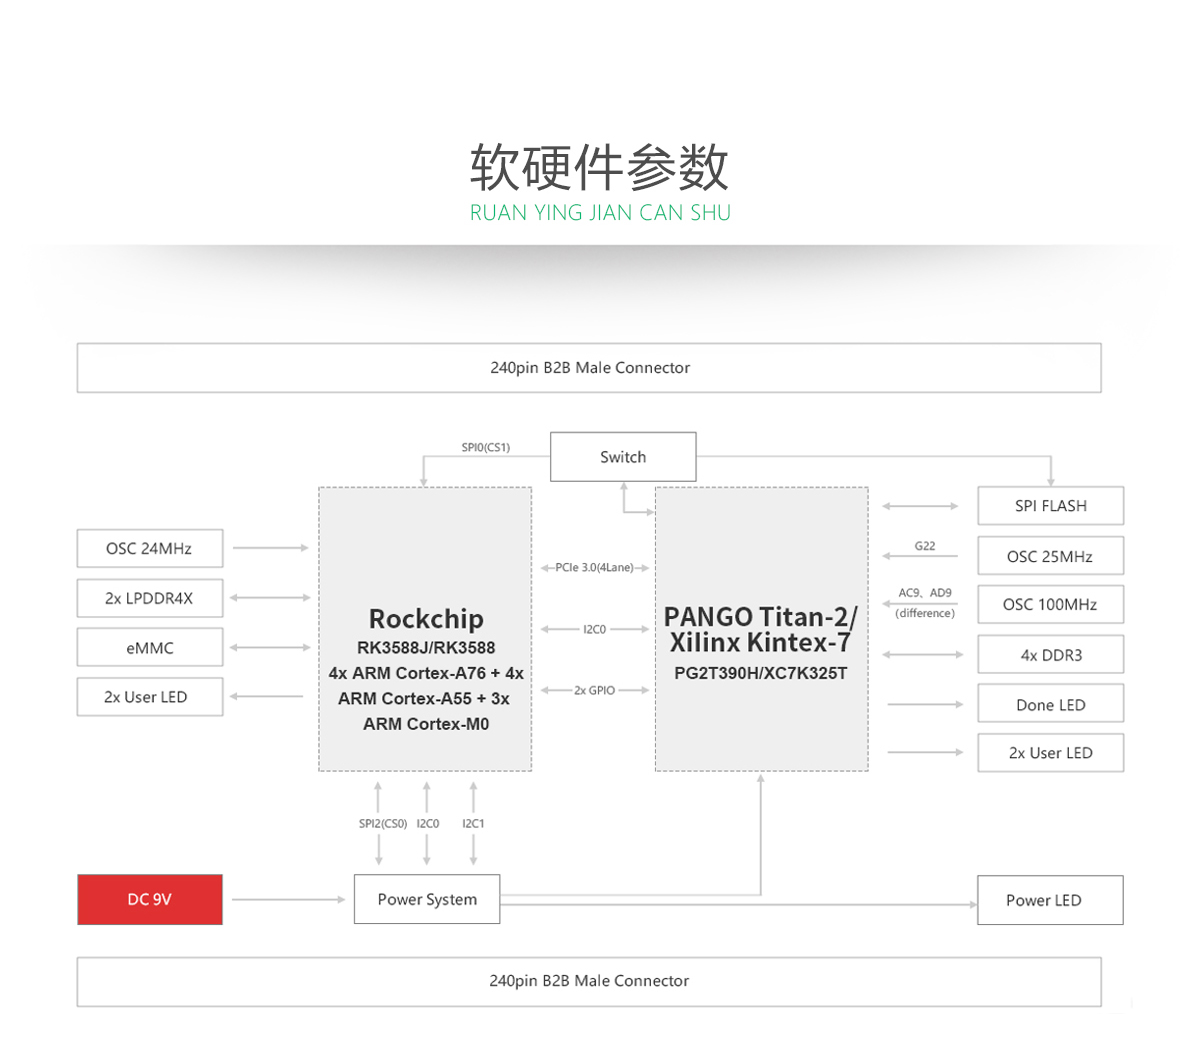Select the Done LED box
Screen dimensions: 1200x1041
tap(1050, 704)
